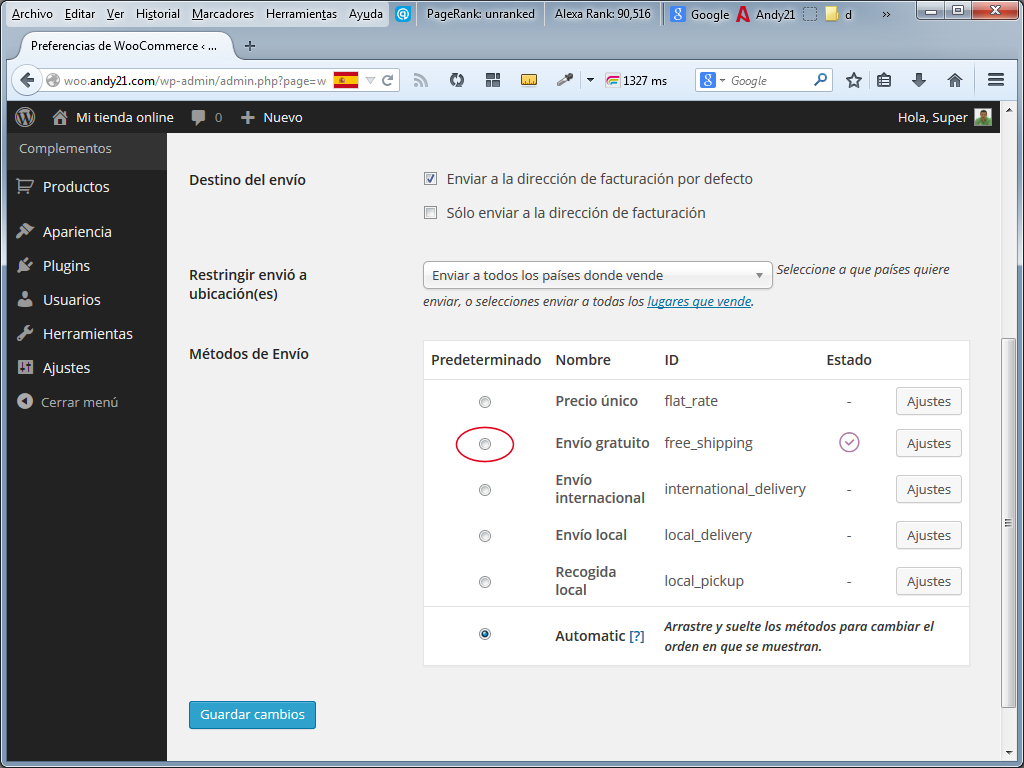Open the Google bookmark in bookmarks toolbar
The image size is (1024, 768).
(700, 14)
